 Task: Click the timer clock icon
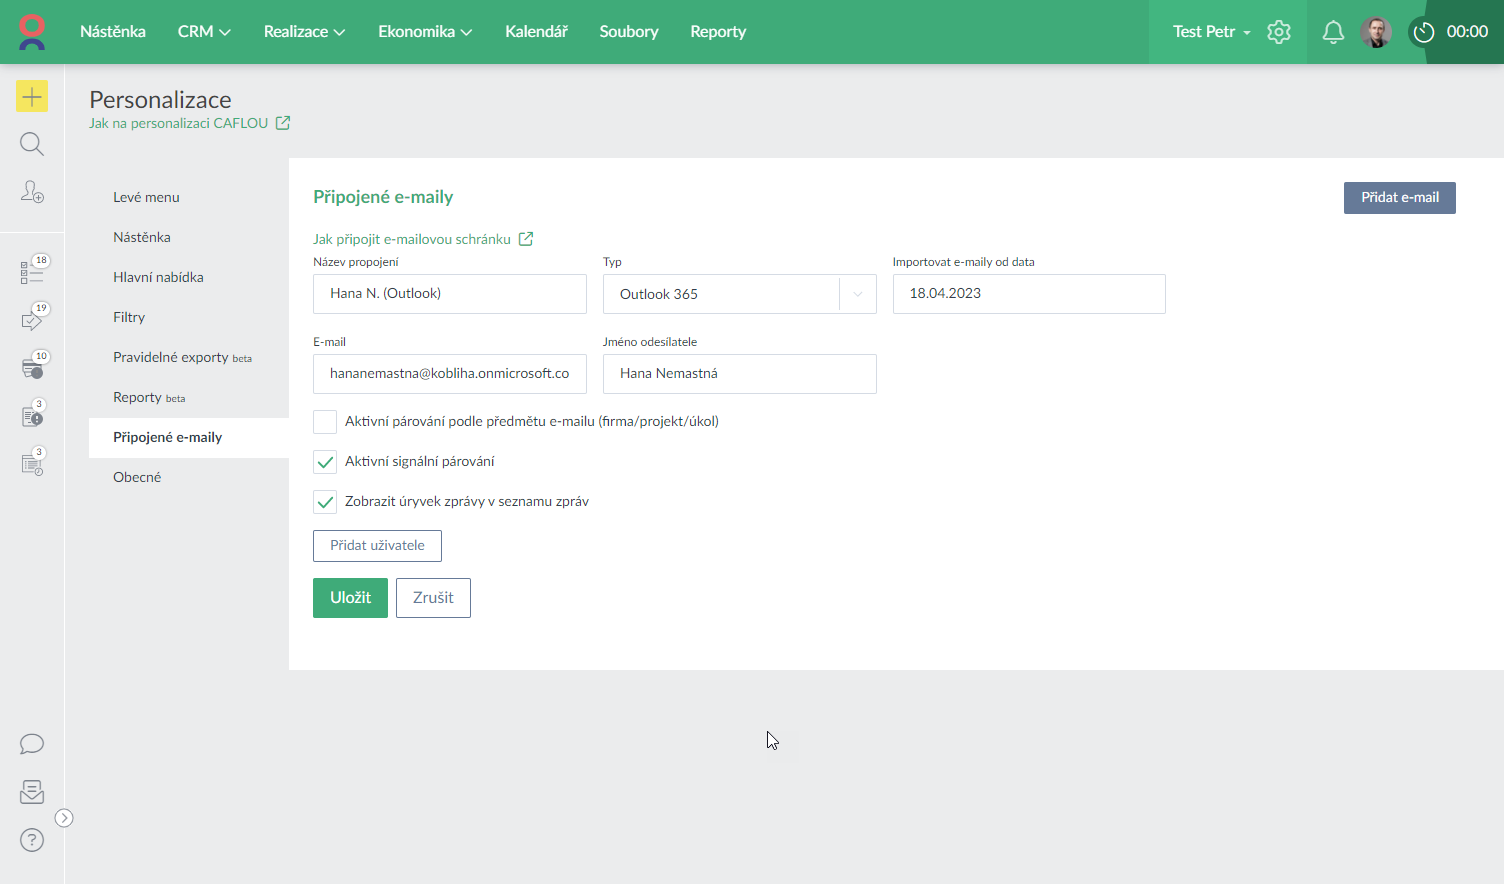(x=1423, y=32)
